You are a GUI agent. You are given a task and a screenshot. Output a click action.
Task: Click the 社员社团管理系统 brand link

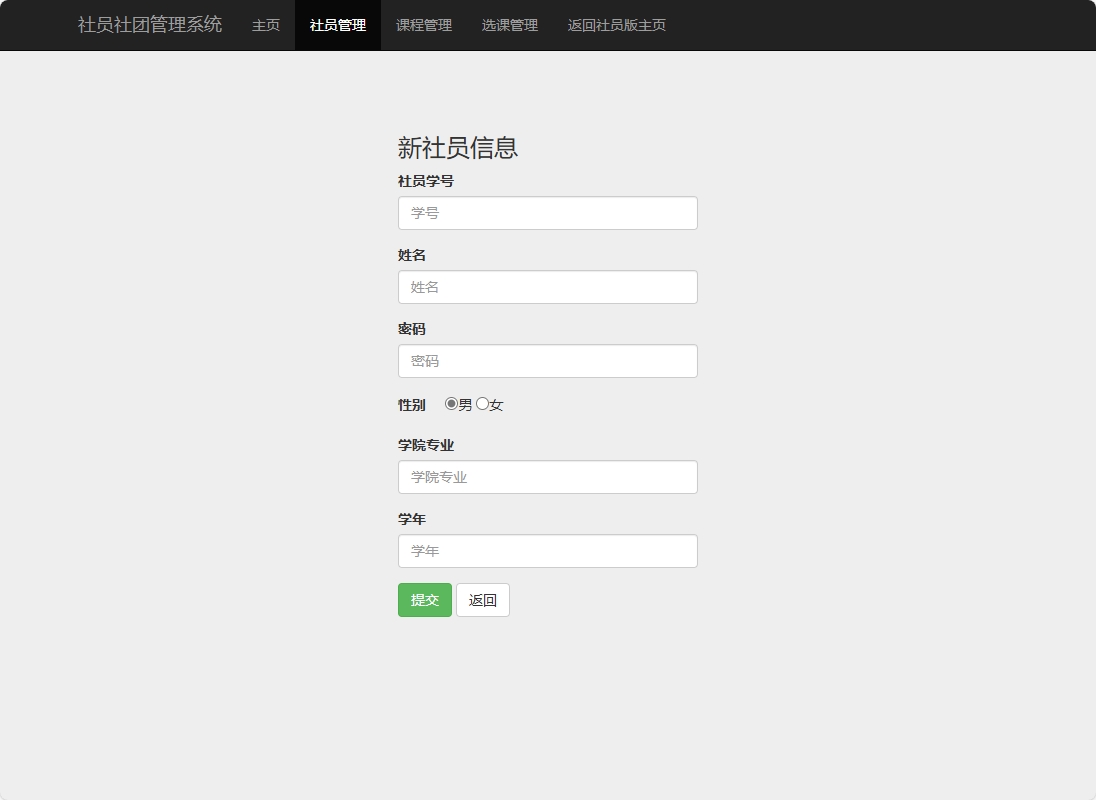coord(148,25)
